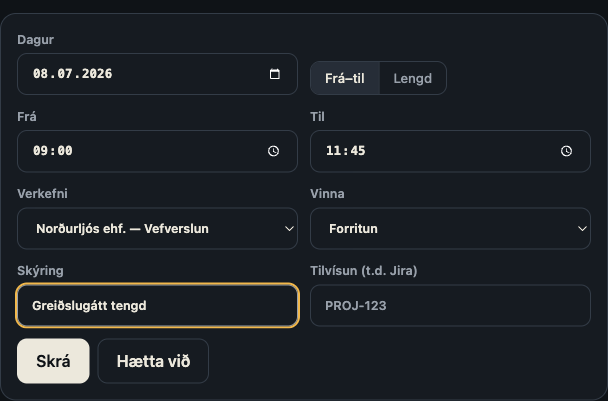Screen dimensions: 608x401
Task: Click the Tilvísun PROJ-123 reference field
Action: [x=450, y=306]
